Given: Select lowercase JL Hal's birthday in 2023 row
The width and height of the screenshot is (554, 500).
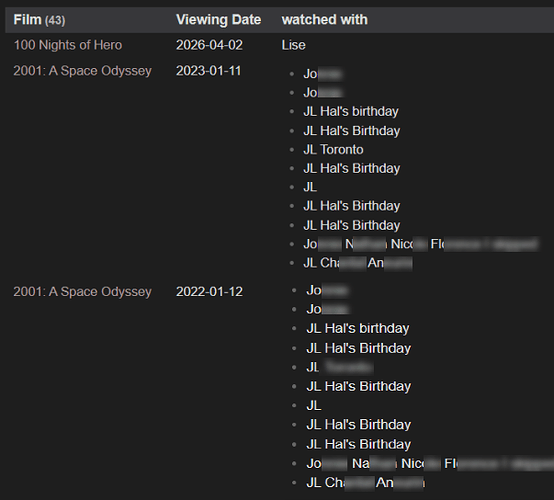Looking at the screenshot, I should pos(351,112).
